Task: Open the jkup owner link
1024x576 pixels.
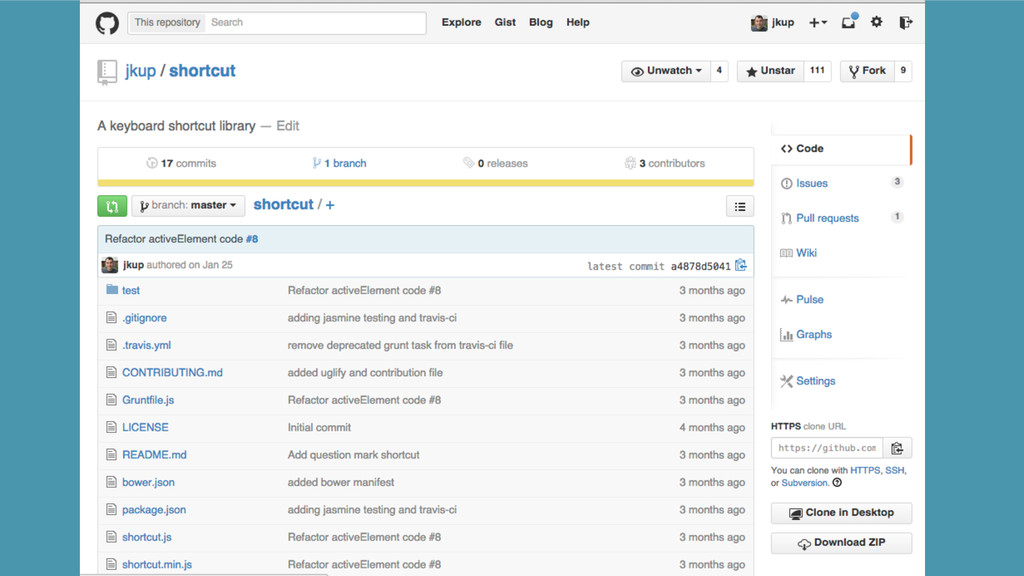Action: coord(140,71)
